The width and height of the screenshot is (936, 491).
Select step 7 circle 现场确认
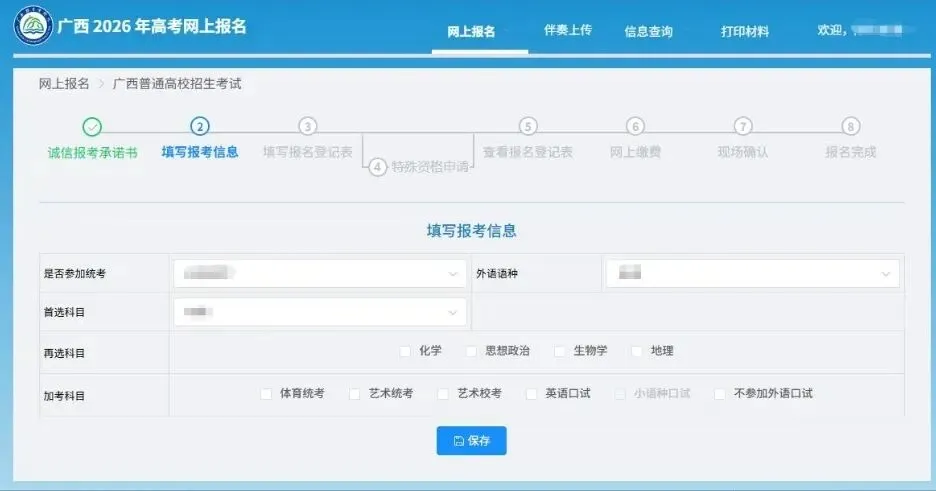tap(743, 126)
